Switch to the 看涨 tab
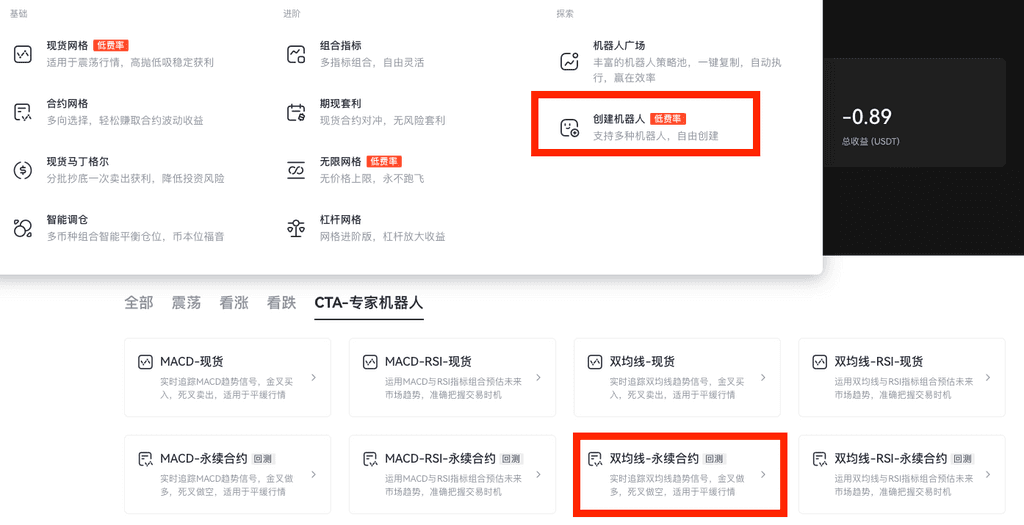Viewport: 1024px width, 525px height. [x=234, y=303]
